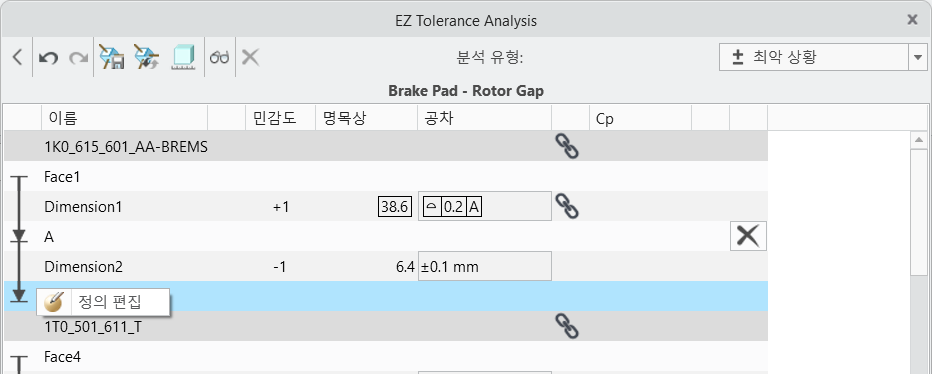Click the link icon on the 1K0_615_601_AA-BREMS row
932x374 pixels.
(x=567, y=146)
